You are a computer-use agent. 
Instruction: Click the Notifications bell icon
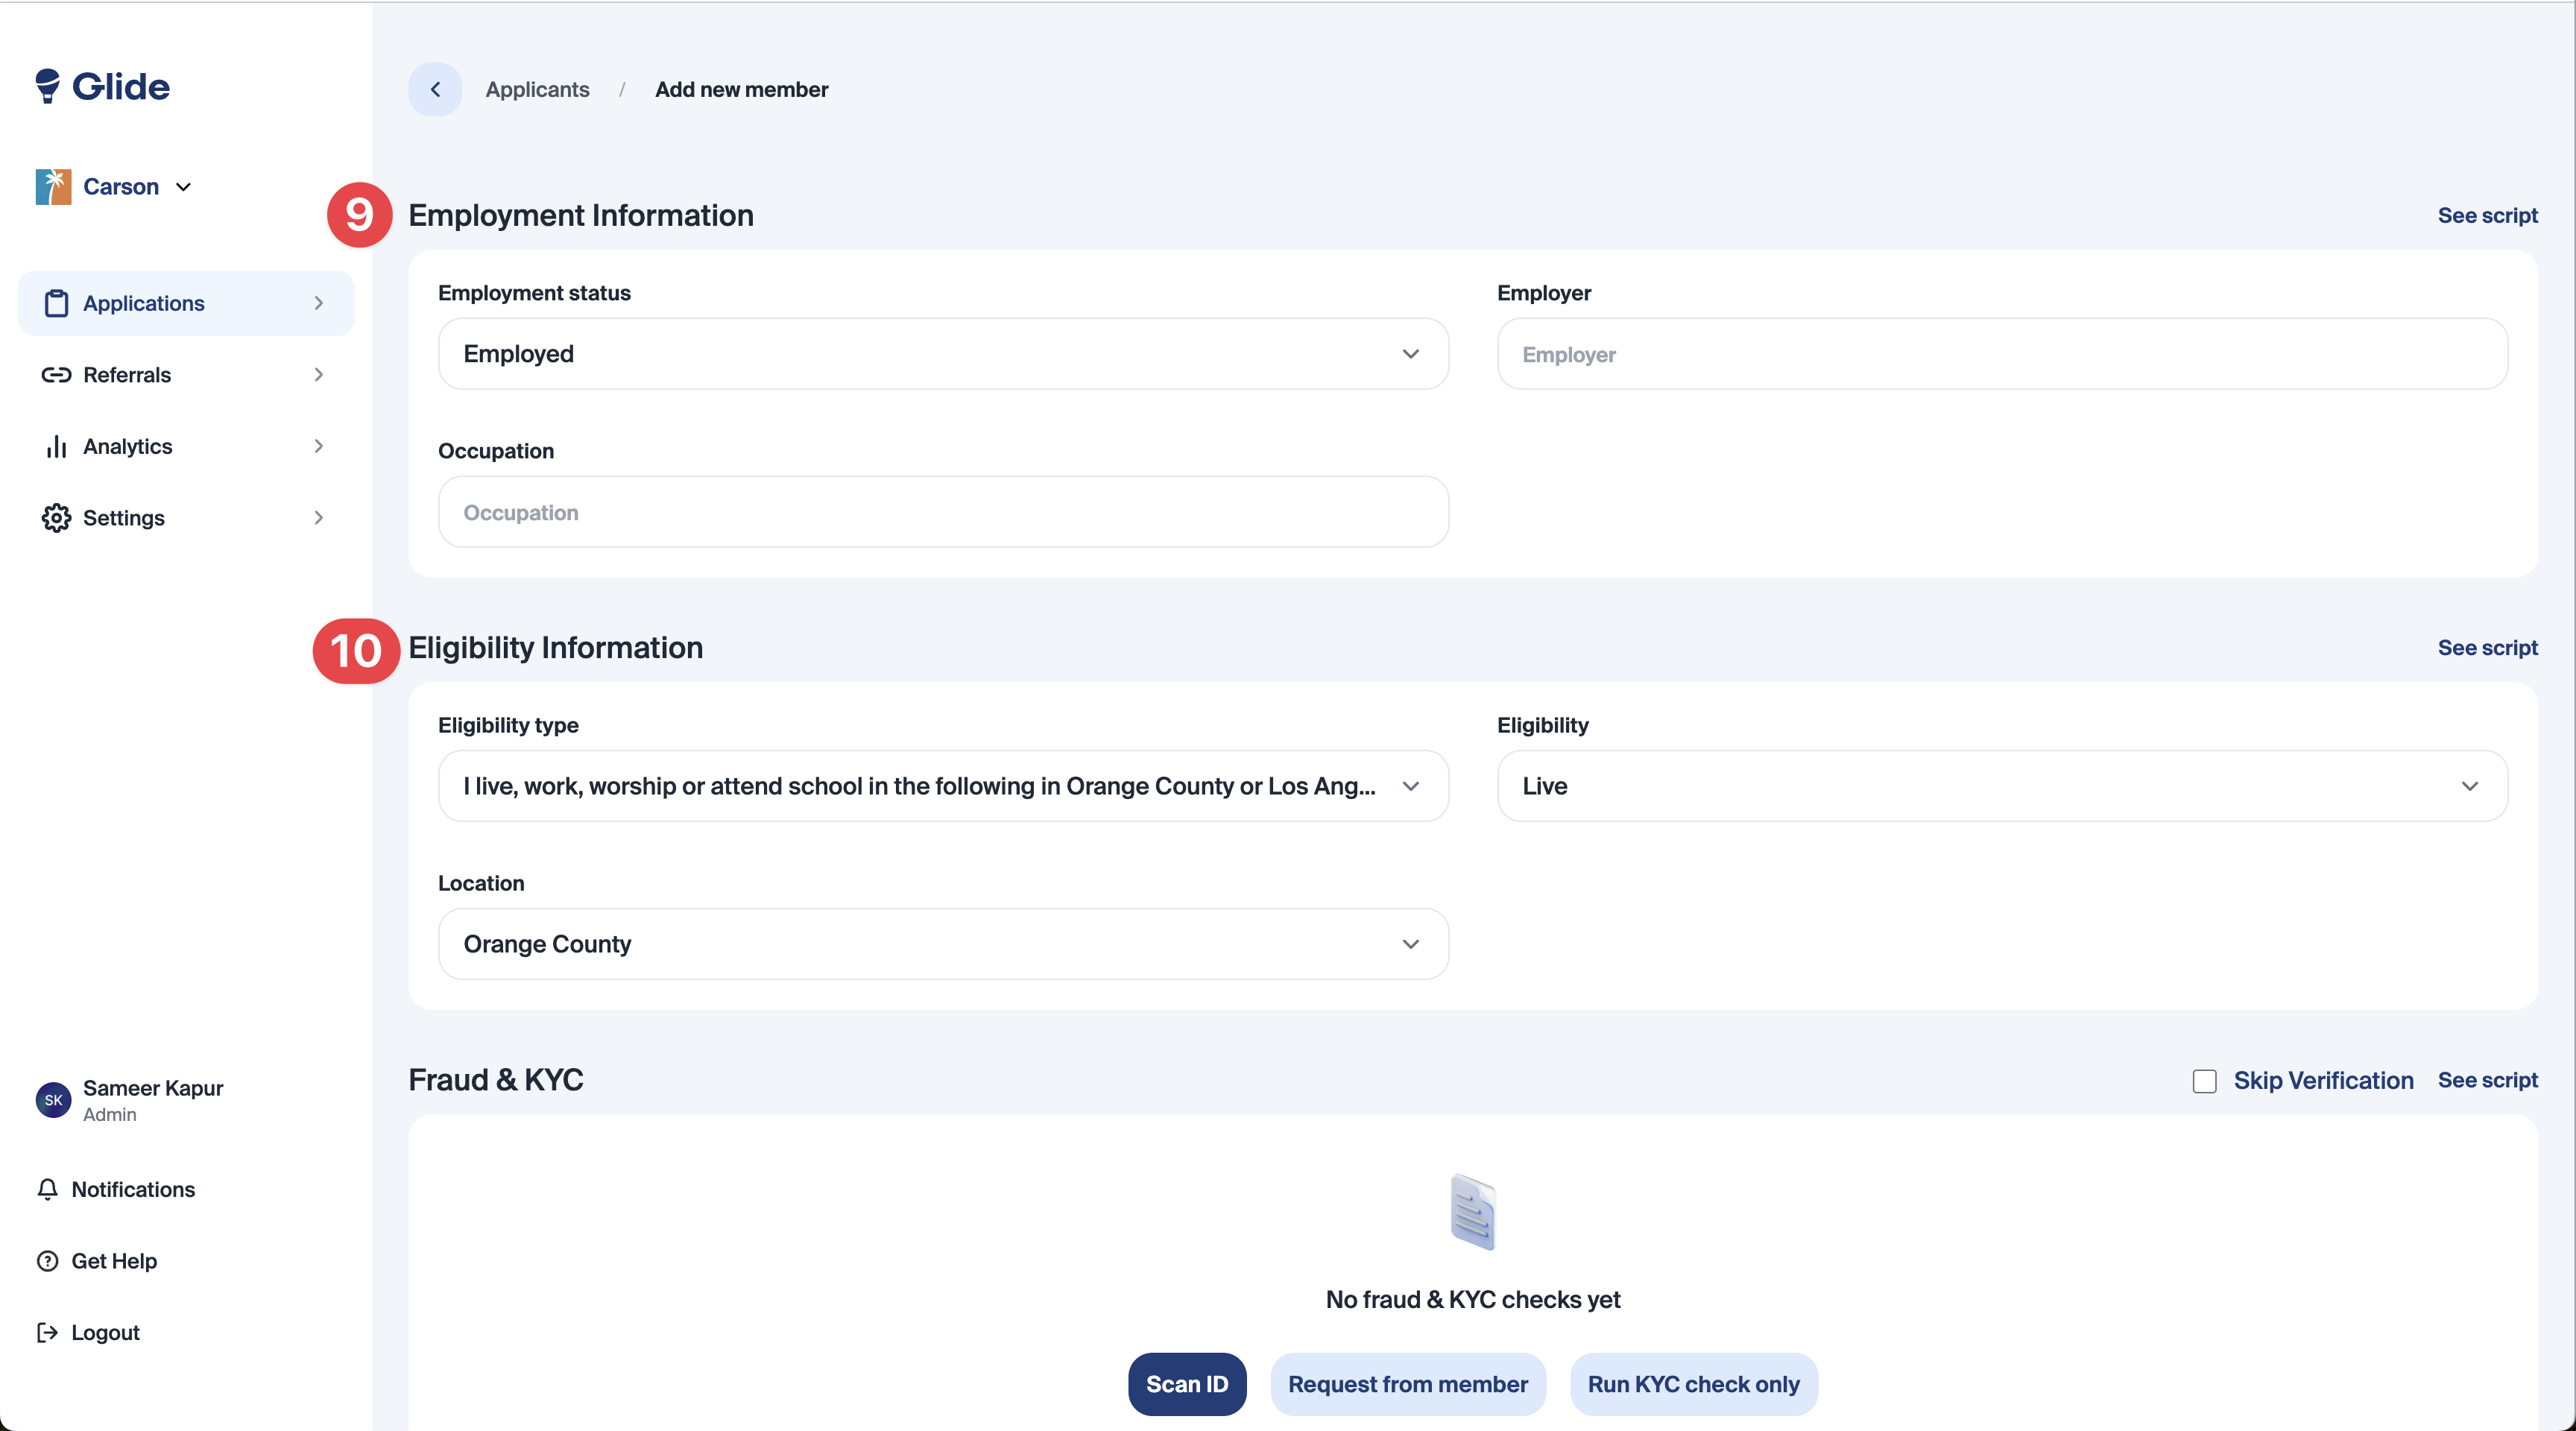47,1189
